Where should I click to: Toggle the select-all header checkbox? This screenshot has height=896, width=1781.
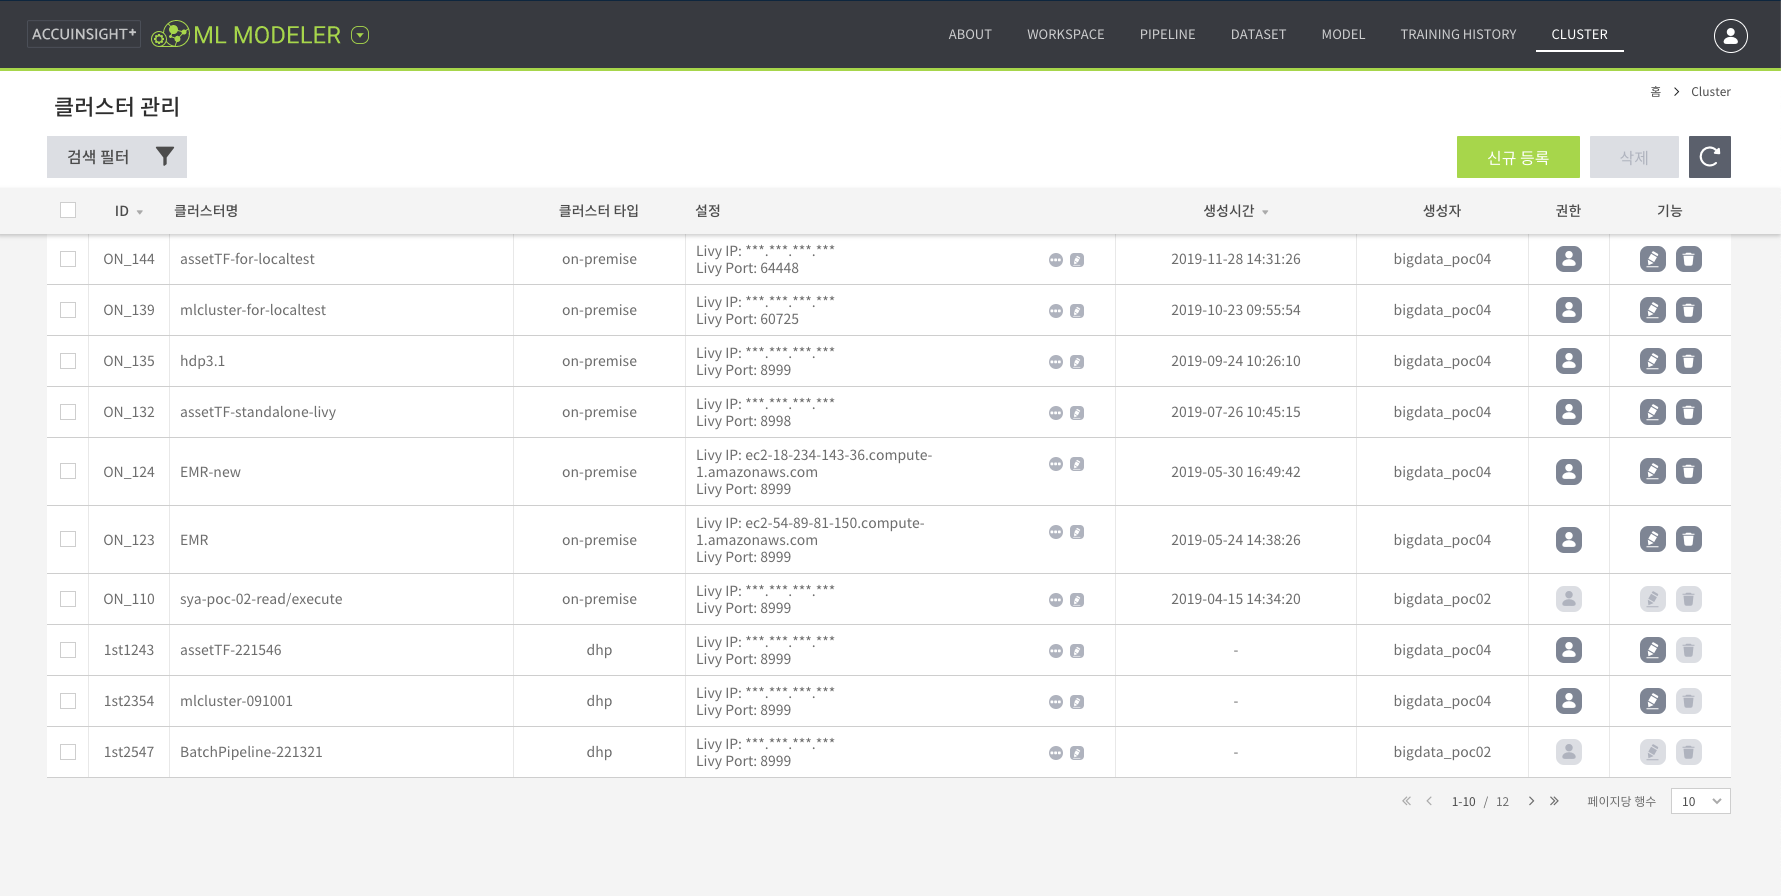pyautogui.click(x=68, y=210)
